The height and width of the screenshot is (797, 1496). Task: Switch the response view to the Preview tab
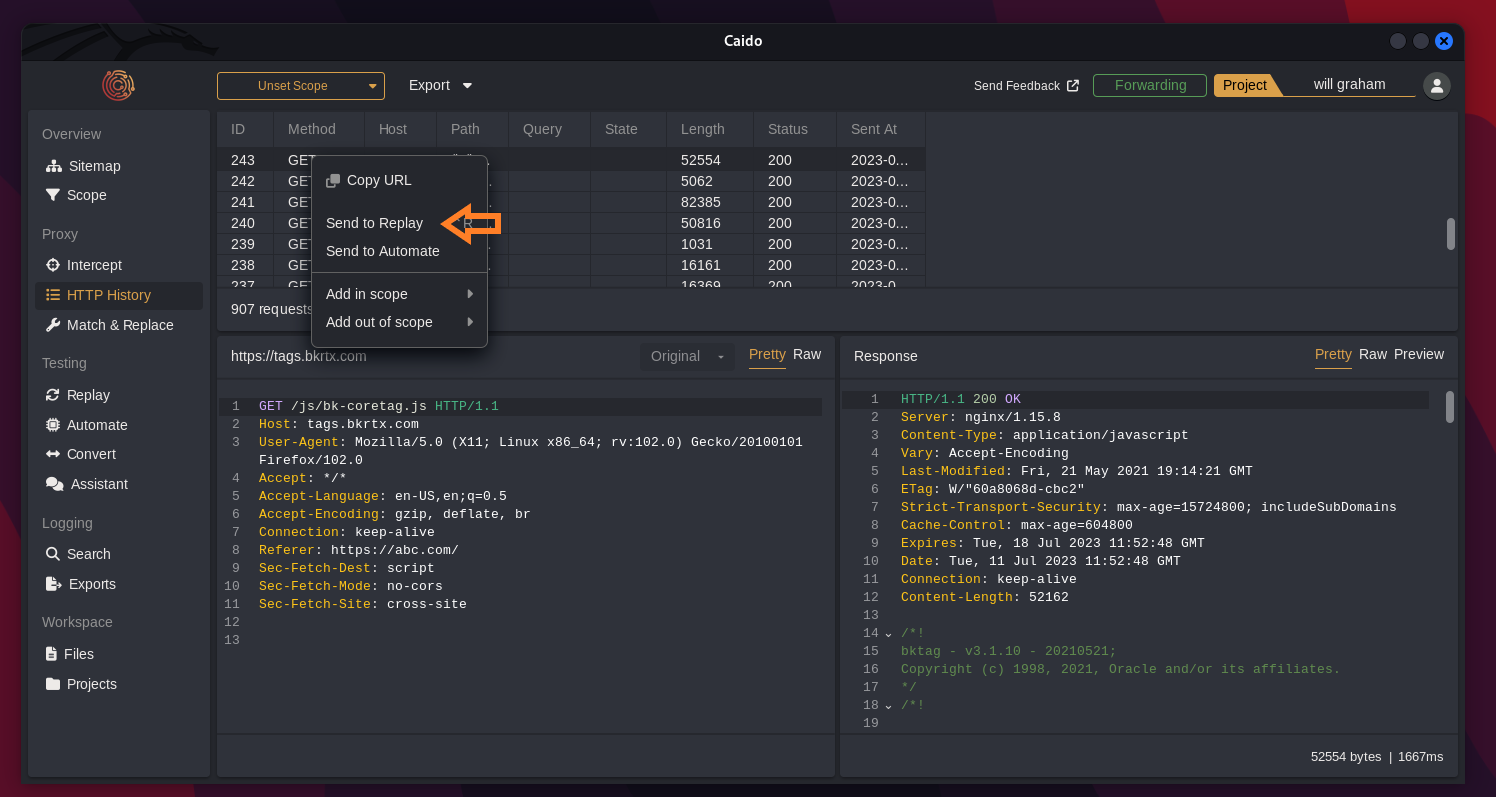(1419, 354)
